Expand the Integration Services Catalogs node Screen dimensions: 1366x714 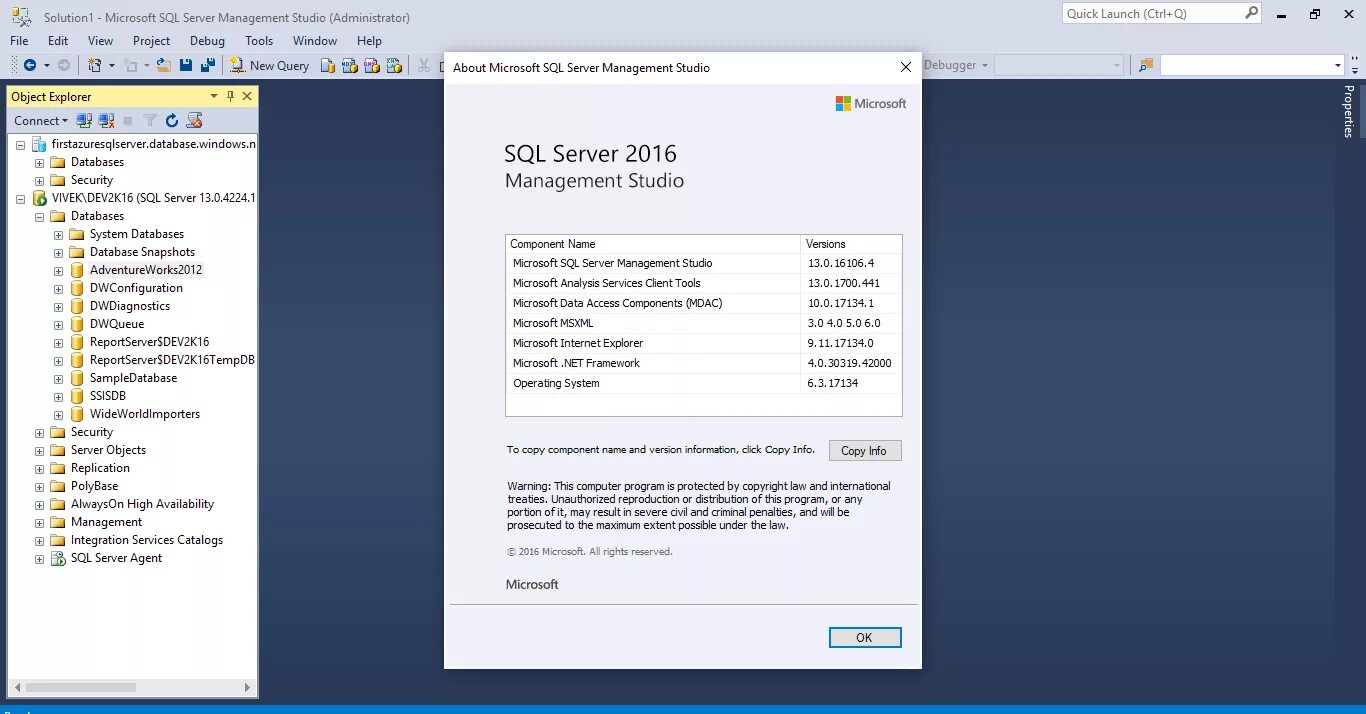tap(39, 540)
